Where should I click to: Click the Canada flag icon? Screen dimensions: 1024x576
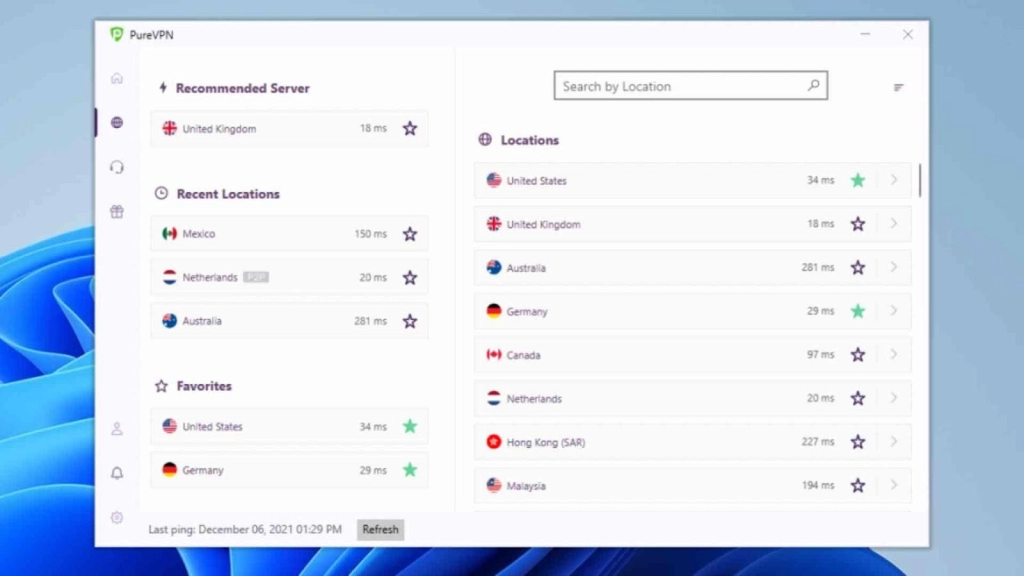point(494,355)
